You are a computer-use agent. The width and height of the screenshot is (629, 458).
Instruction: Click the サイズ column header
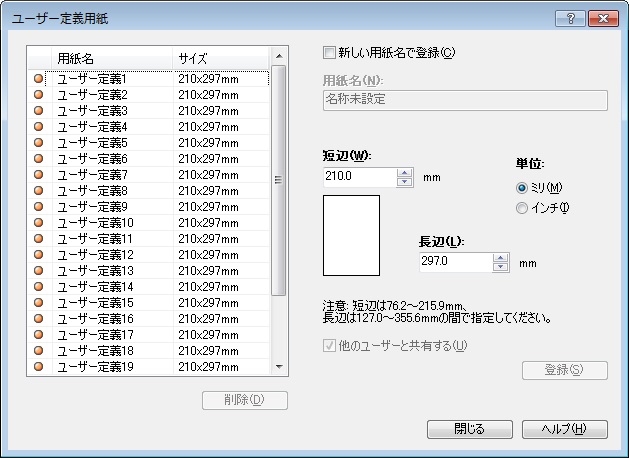[x=220, y=58]
